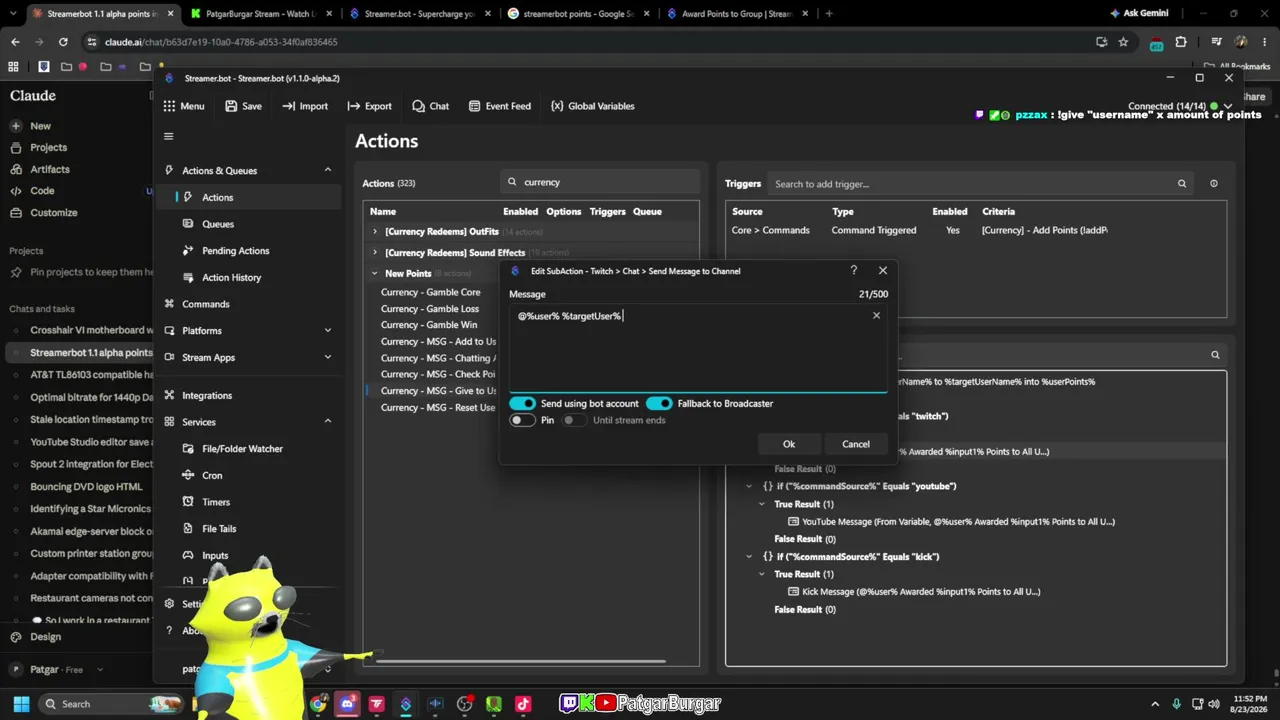Open the Import dialog
The image size is (1280, 720).
coord(305,106)
